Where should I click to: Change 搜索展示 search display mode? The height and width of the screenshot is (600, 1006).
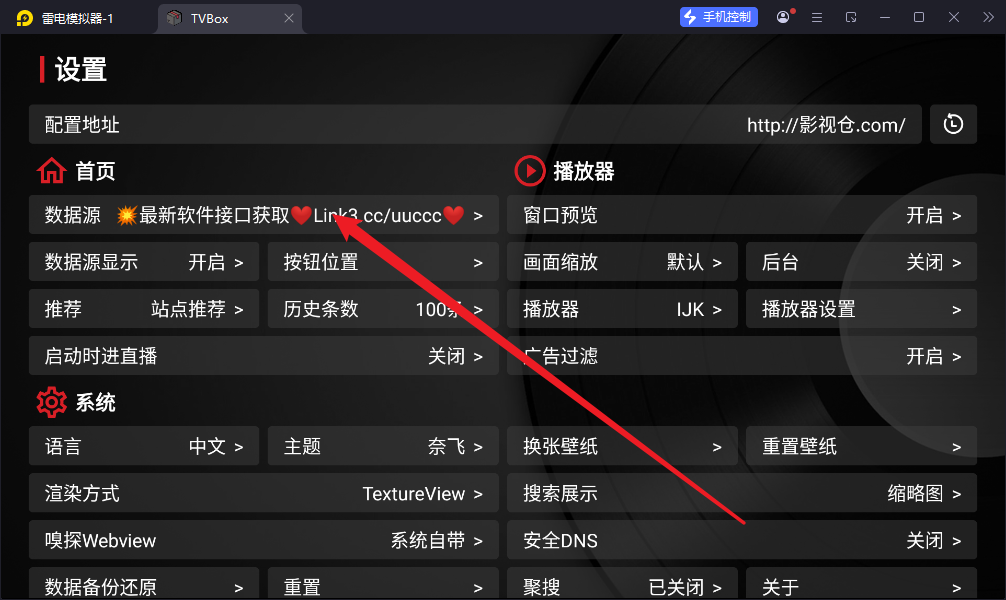[742, 493]
